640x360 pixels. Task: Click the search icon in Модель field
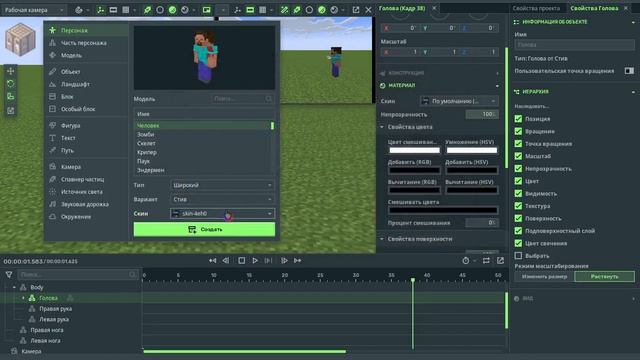point(269,99)
